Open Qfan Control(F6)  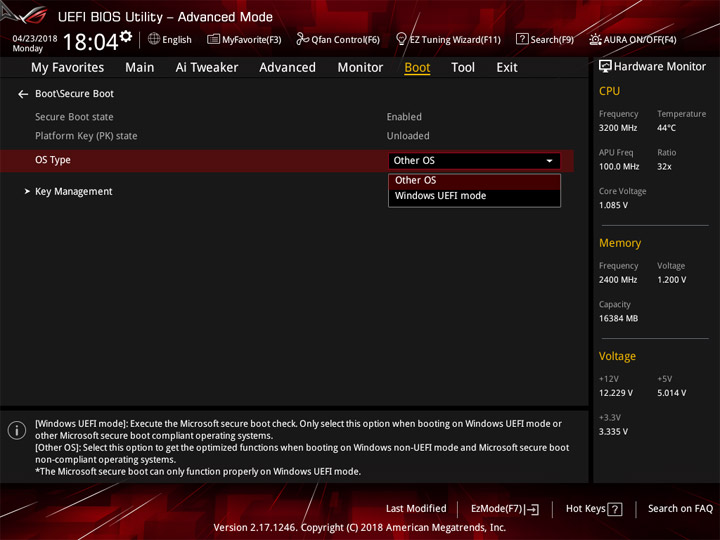[x=338, y=39]
